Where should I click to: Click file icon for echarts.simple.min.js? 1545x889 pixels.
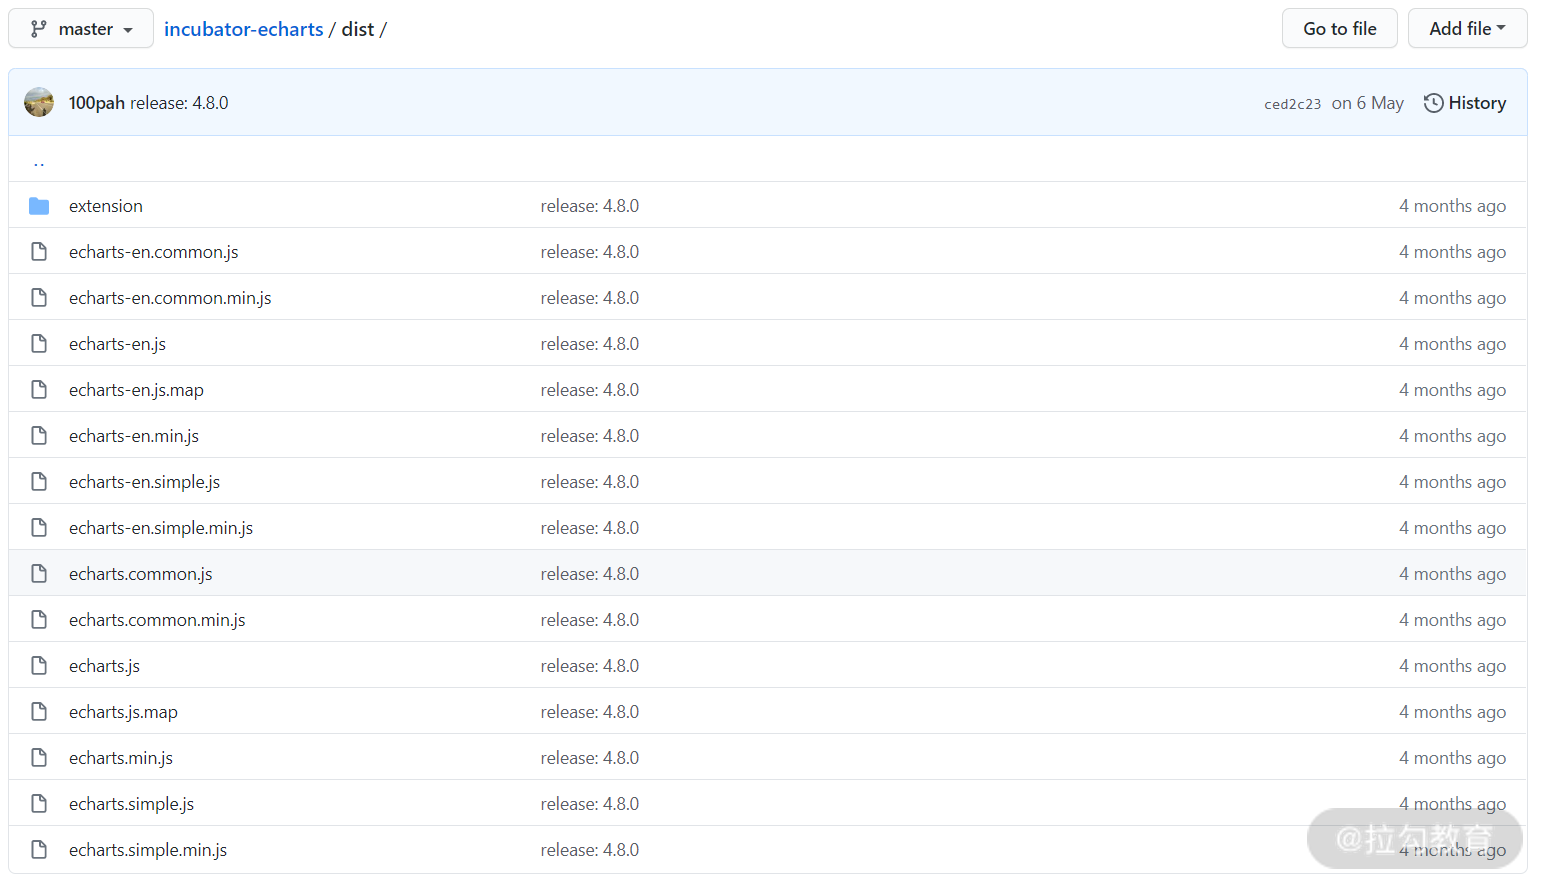click(x=39, y=850)
